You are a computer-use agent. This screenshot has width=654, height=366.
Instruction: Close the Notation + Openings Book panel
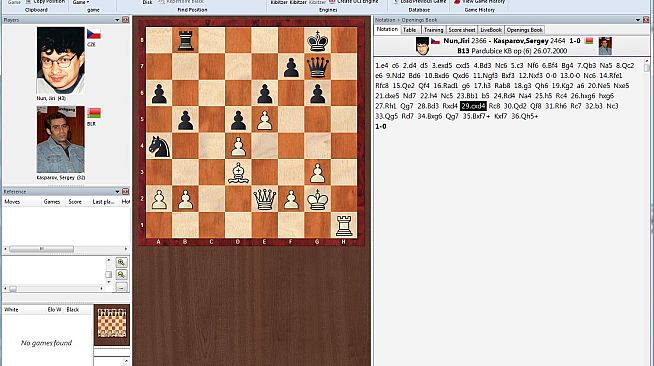(646, 20)
